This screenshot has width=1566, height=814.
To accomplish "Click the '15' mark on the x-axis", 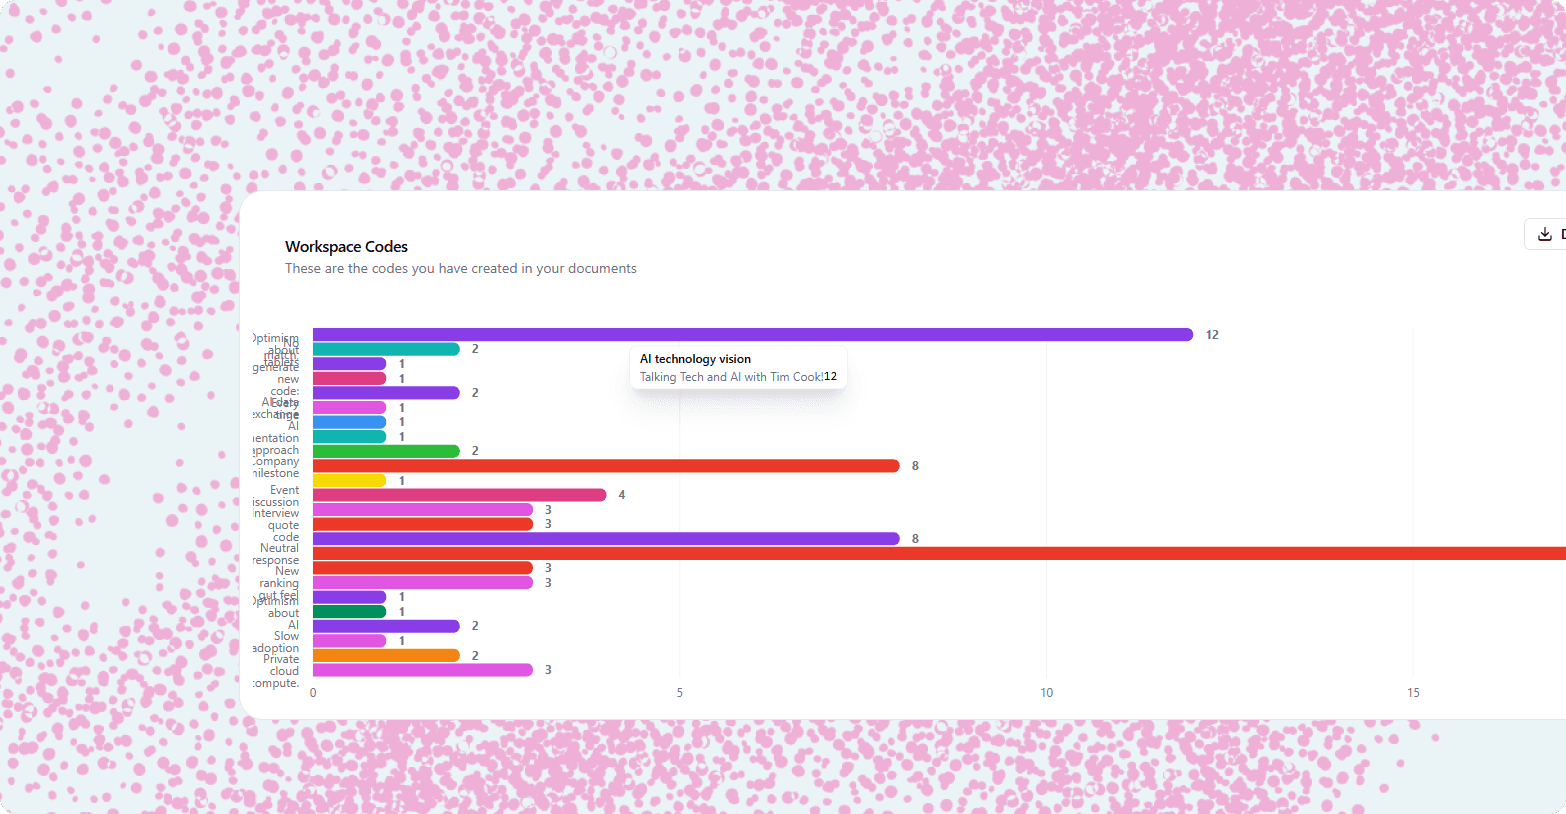I will [1413, 691].
